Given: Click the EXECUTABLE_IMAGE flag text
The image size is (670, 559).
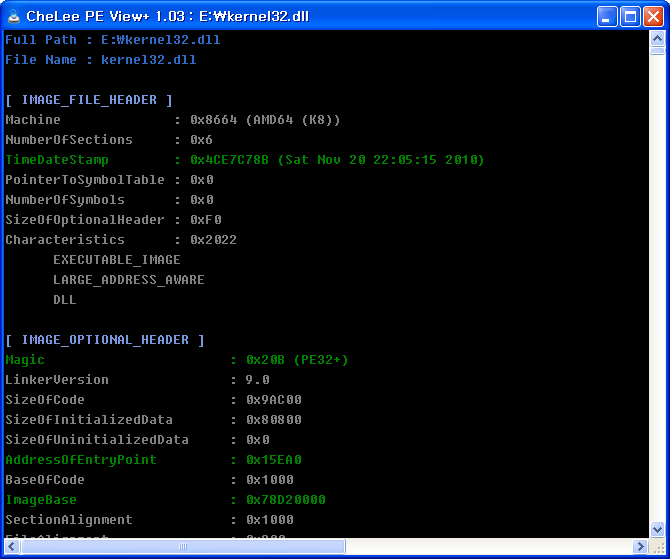Looking at the screenshot, I should pyautogui.click(x=117, y=260).
